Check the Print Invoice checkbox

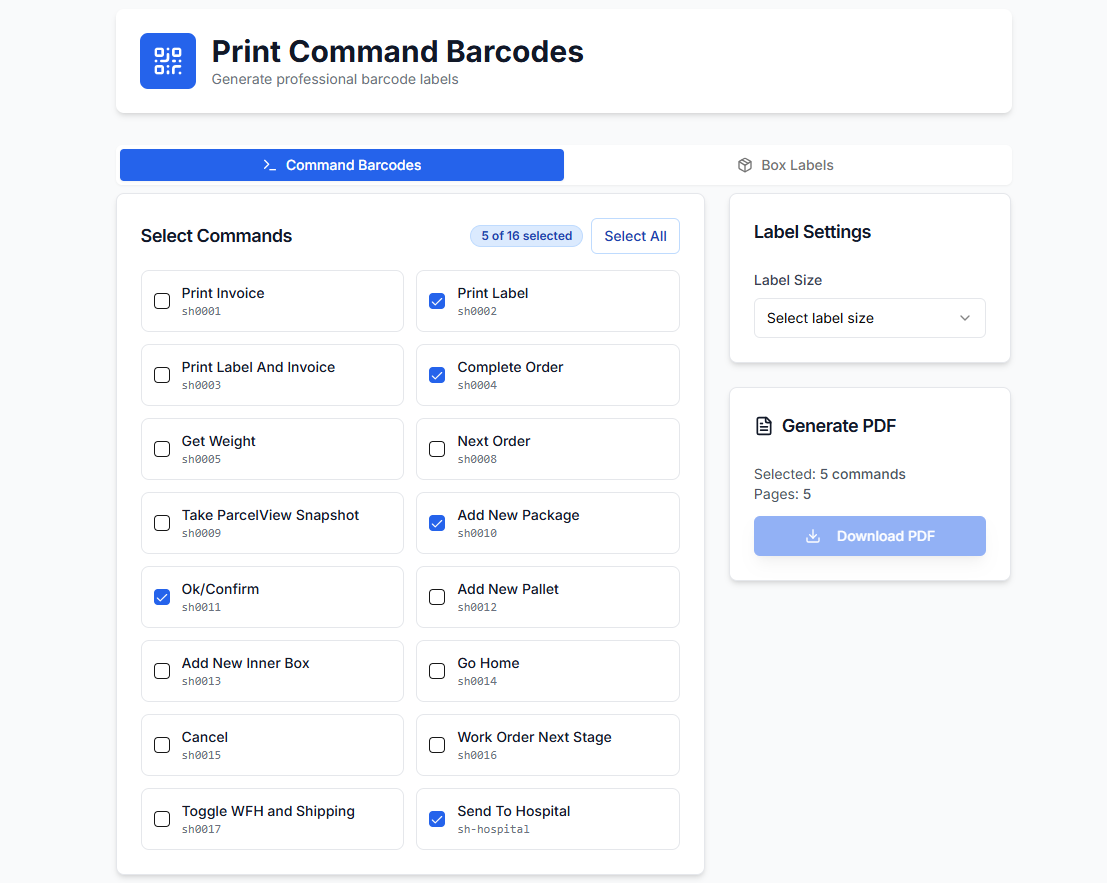pyautogui.click(x=162, y=301)
